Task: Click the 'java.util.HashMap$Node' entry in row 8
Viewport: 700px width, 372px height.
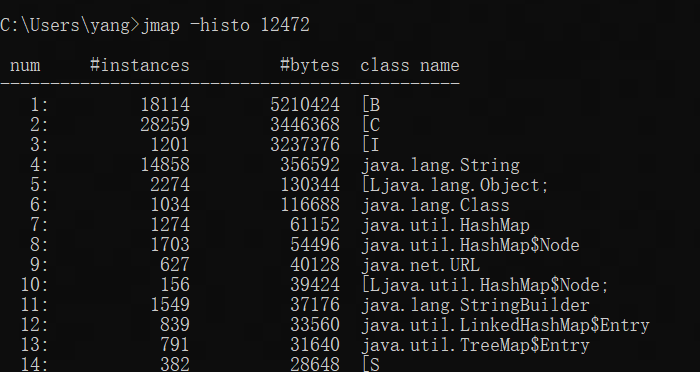Action: [471, 245]
